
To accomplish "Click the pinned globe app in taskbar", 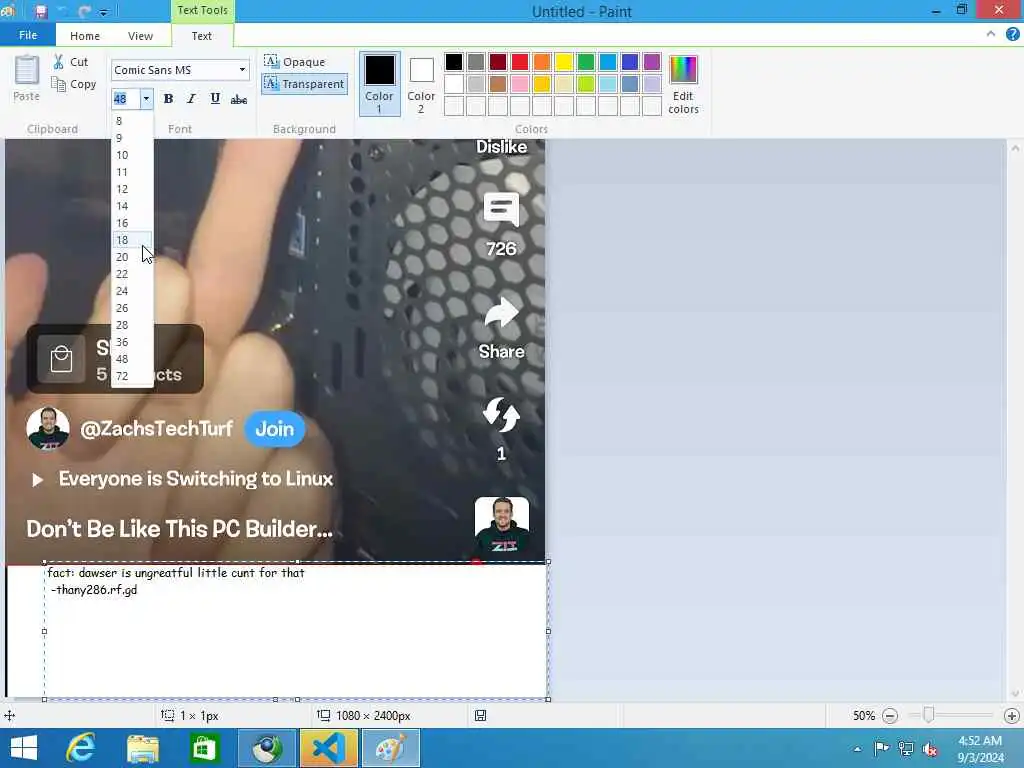I will [266, 748].
